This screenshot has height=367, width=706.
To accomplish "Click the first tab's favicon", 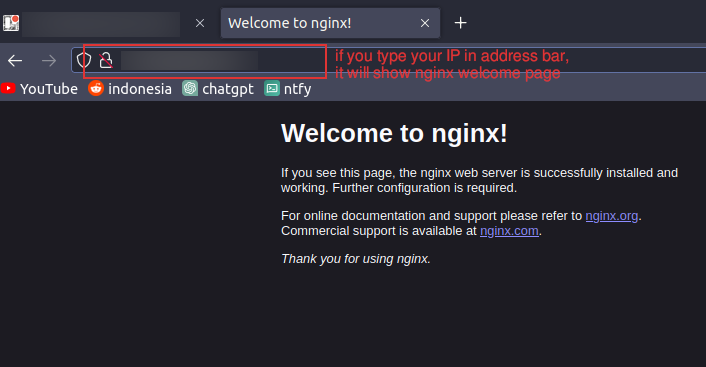I will click(x=11, y=23).
